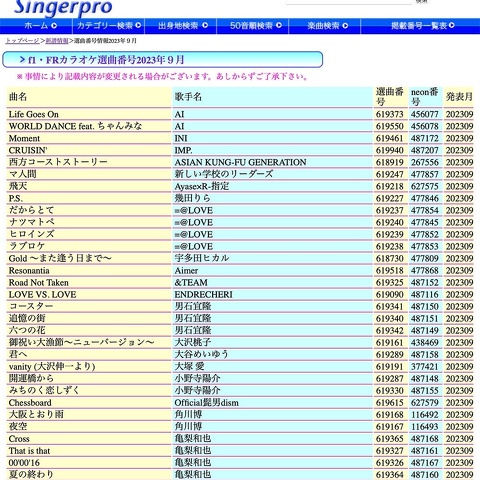
Task: Select song title ナツマトペ
Action: (32, 222)
